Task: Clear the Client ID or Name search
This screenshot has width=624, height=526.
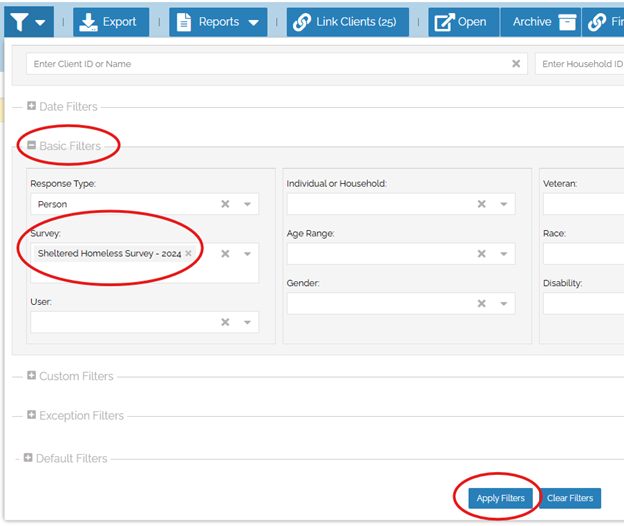Action: click(516, 64)
